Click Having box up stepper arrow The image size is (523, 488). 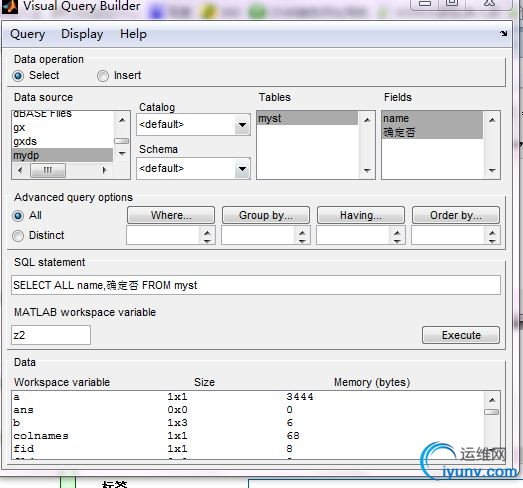click(x=397, y=232)
